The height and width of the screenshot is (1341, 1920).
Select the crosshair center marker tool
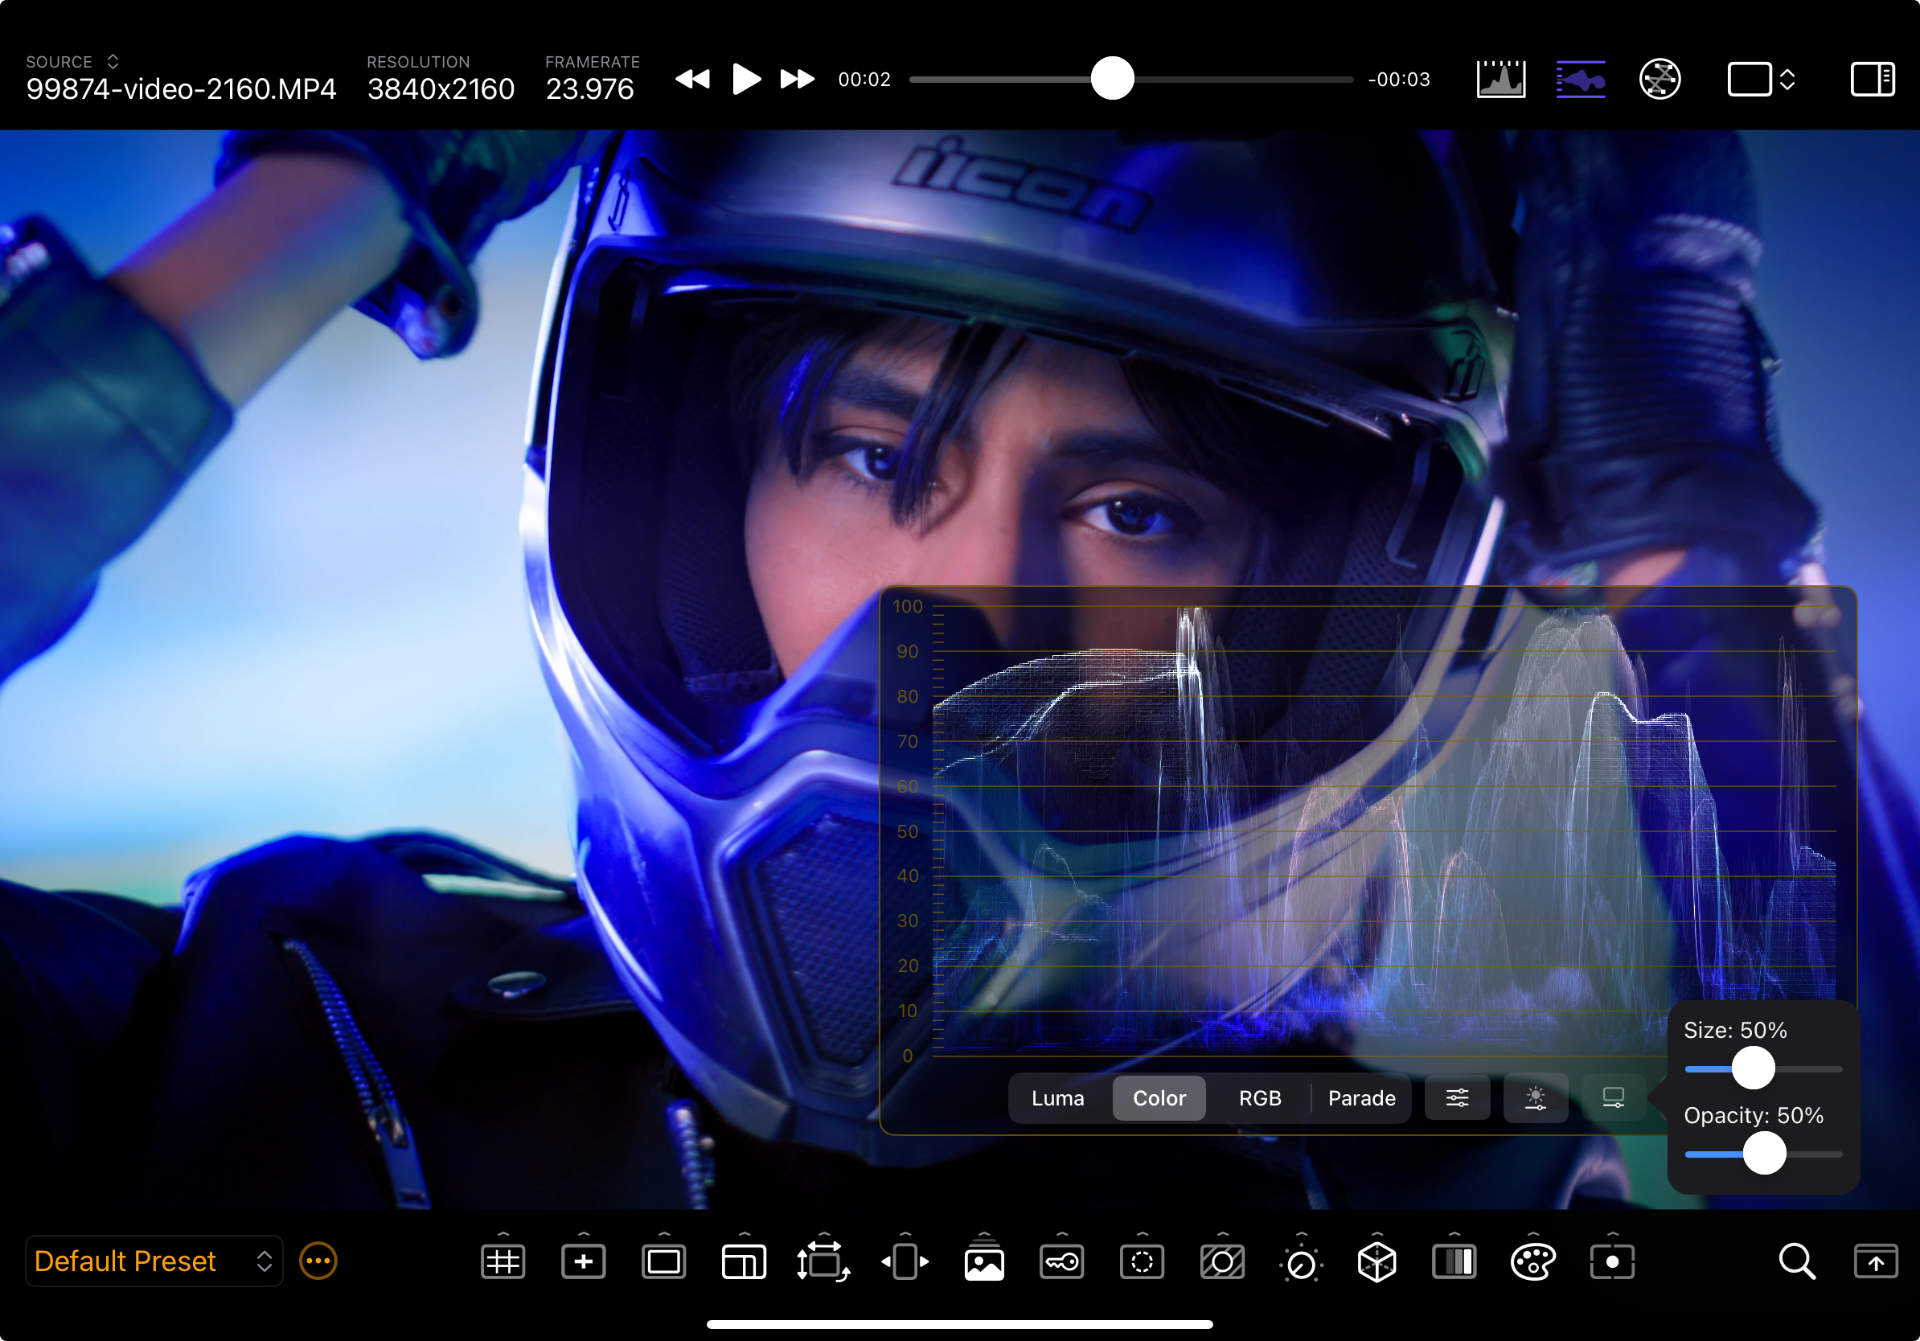point(583,1262)
